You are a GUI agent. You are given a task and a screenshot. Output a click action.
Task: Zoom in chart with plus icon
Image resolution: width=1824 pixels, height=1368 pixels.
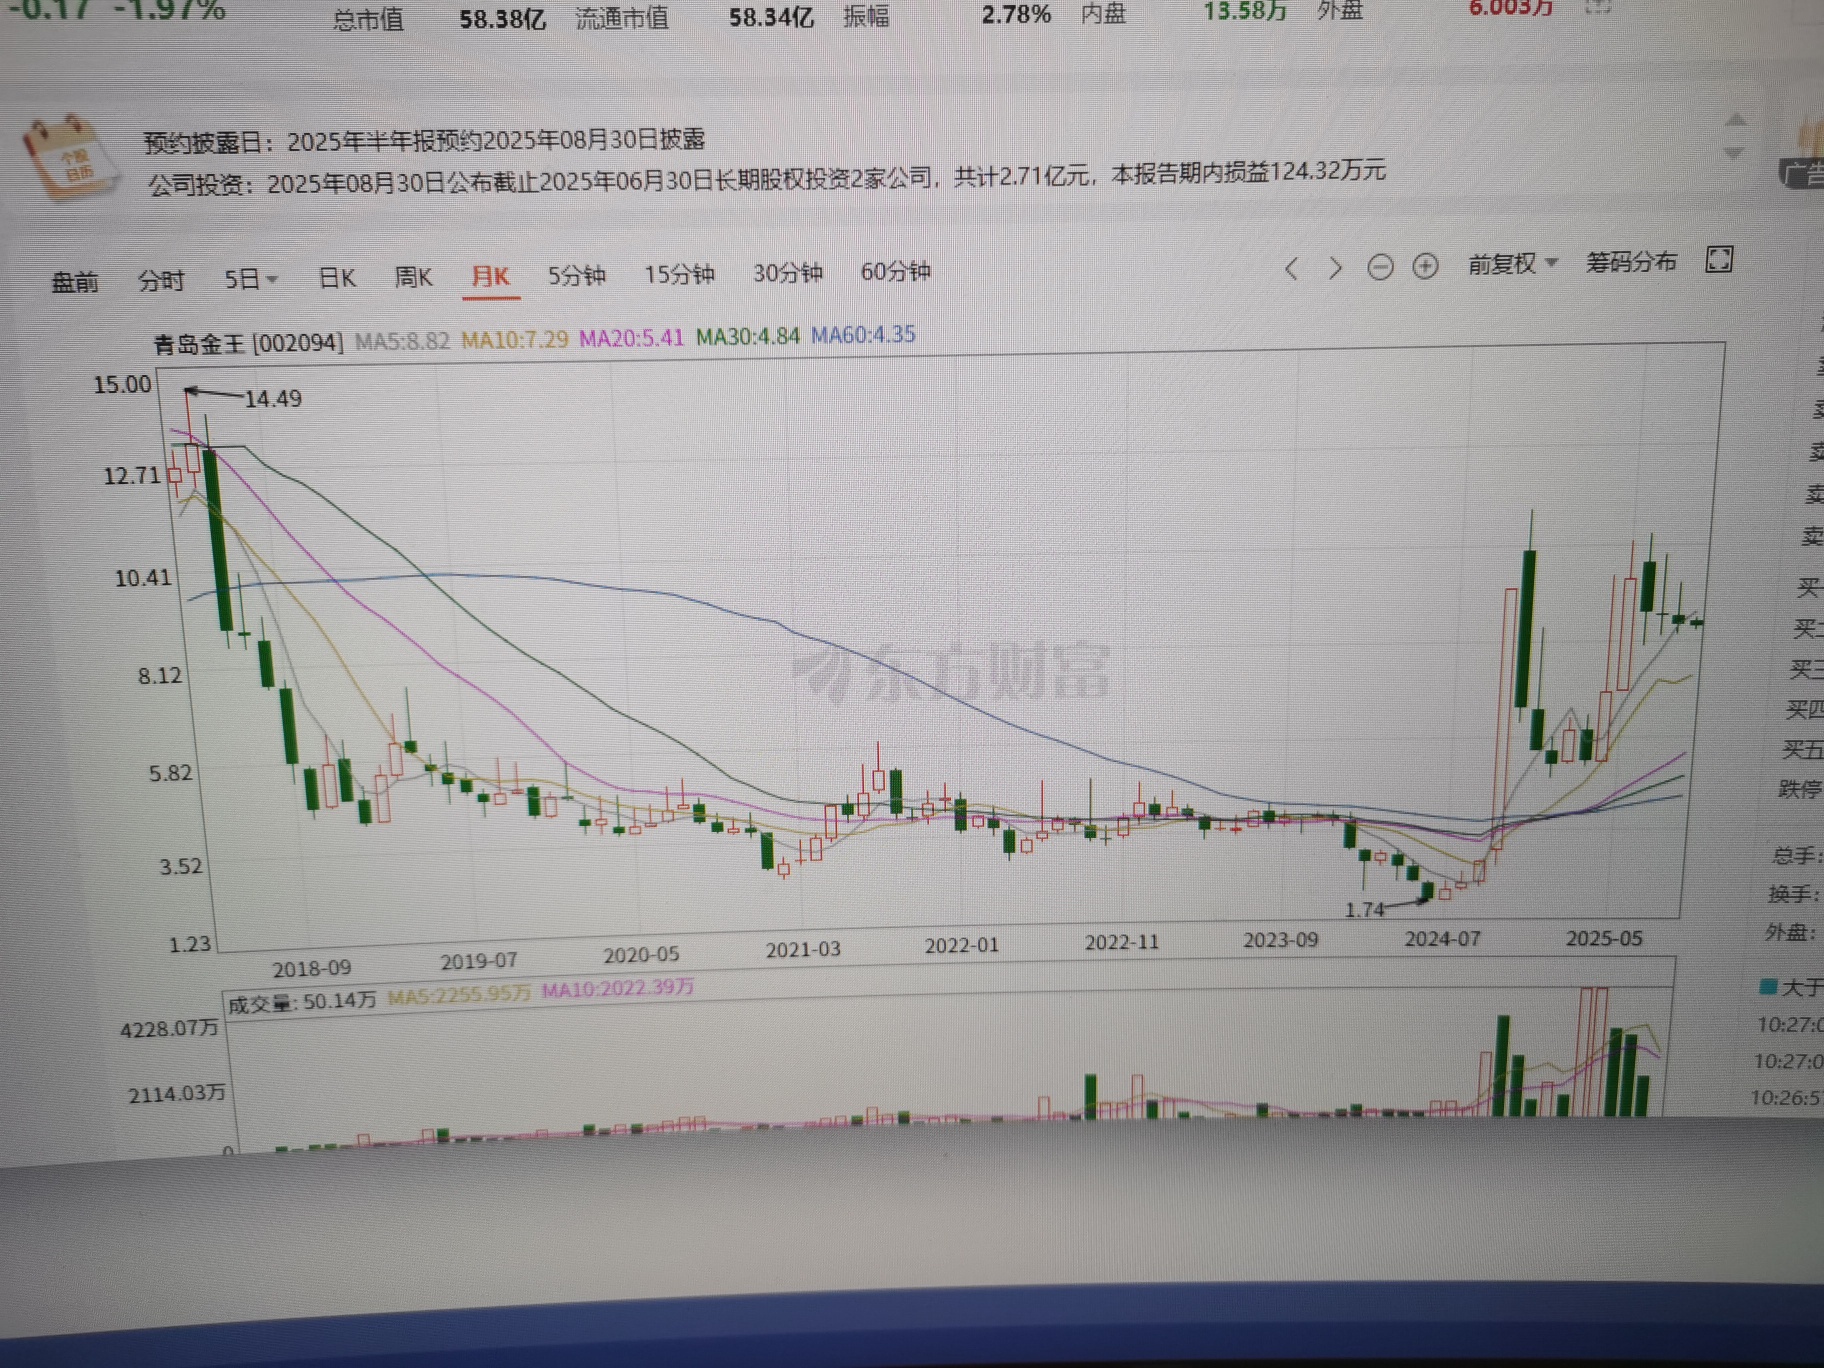coord(1425,266)
